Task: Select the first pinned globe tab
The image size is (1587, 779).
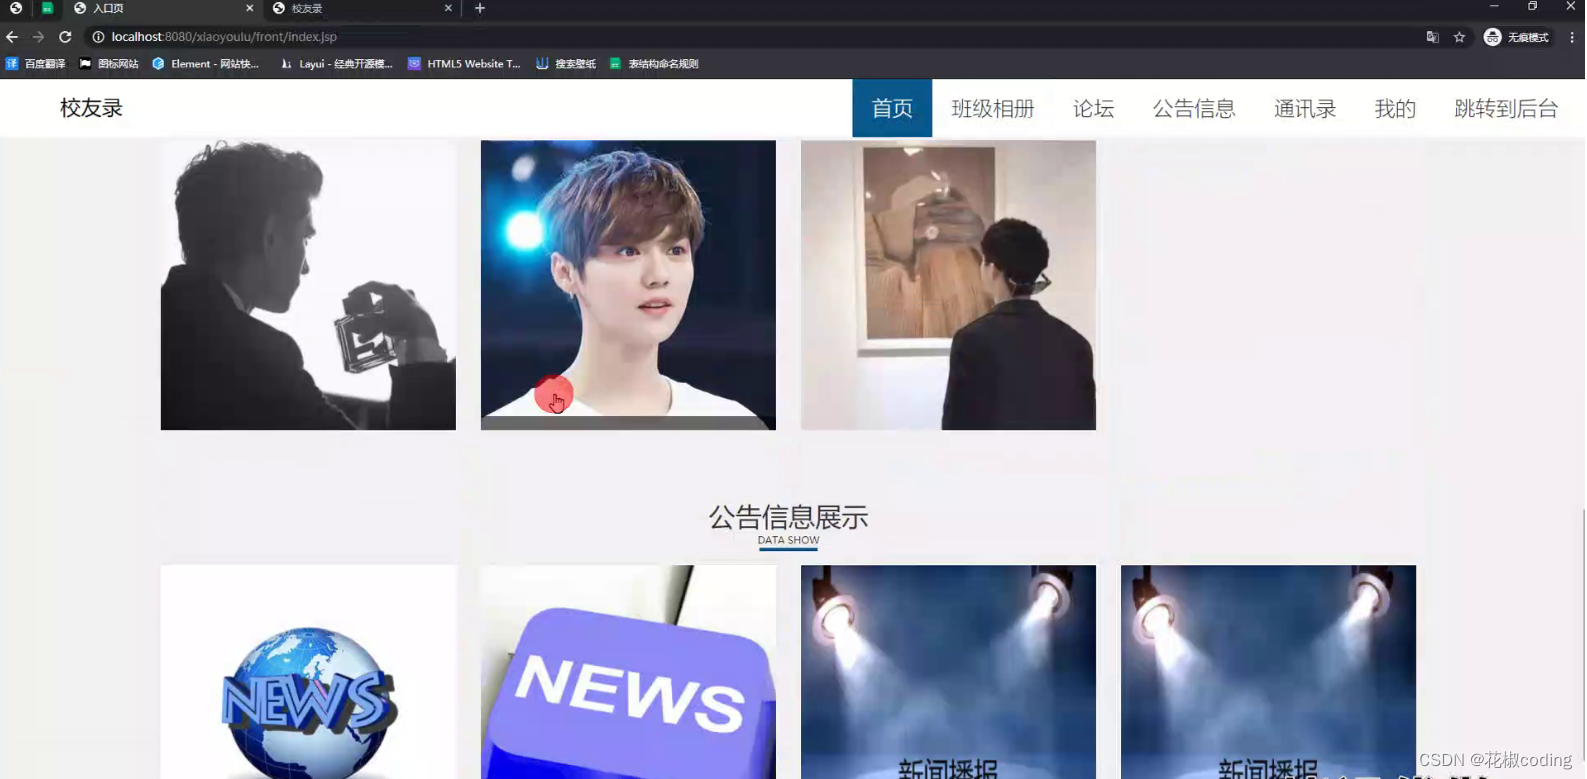Action: 16,8
